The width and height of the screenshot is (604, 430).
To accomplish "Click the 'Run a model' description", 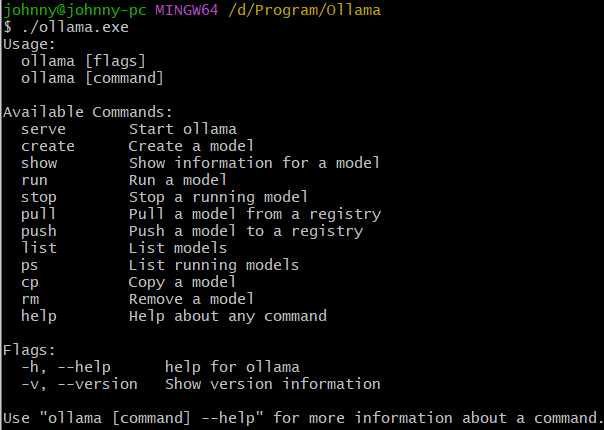I will [178, 180].
